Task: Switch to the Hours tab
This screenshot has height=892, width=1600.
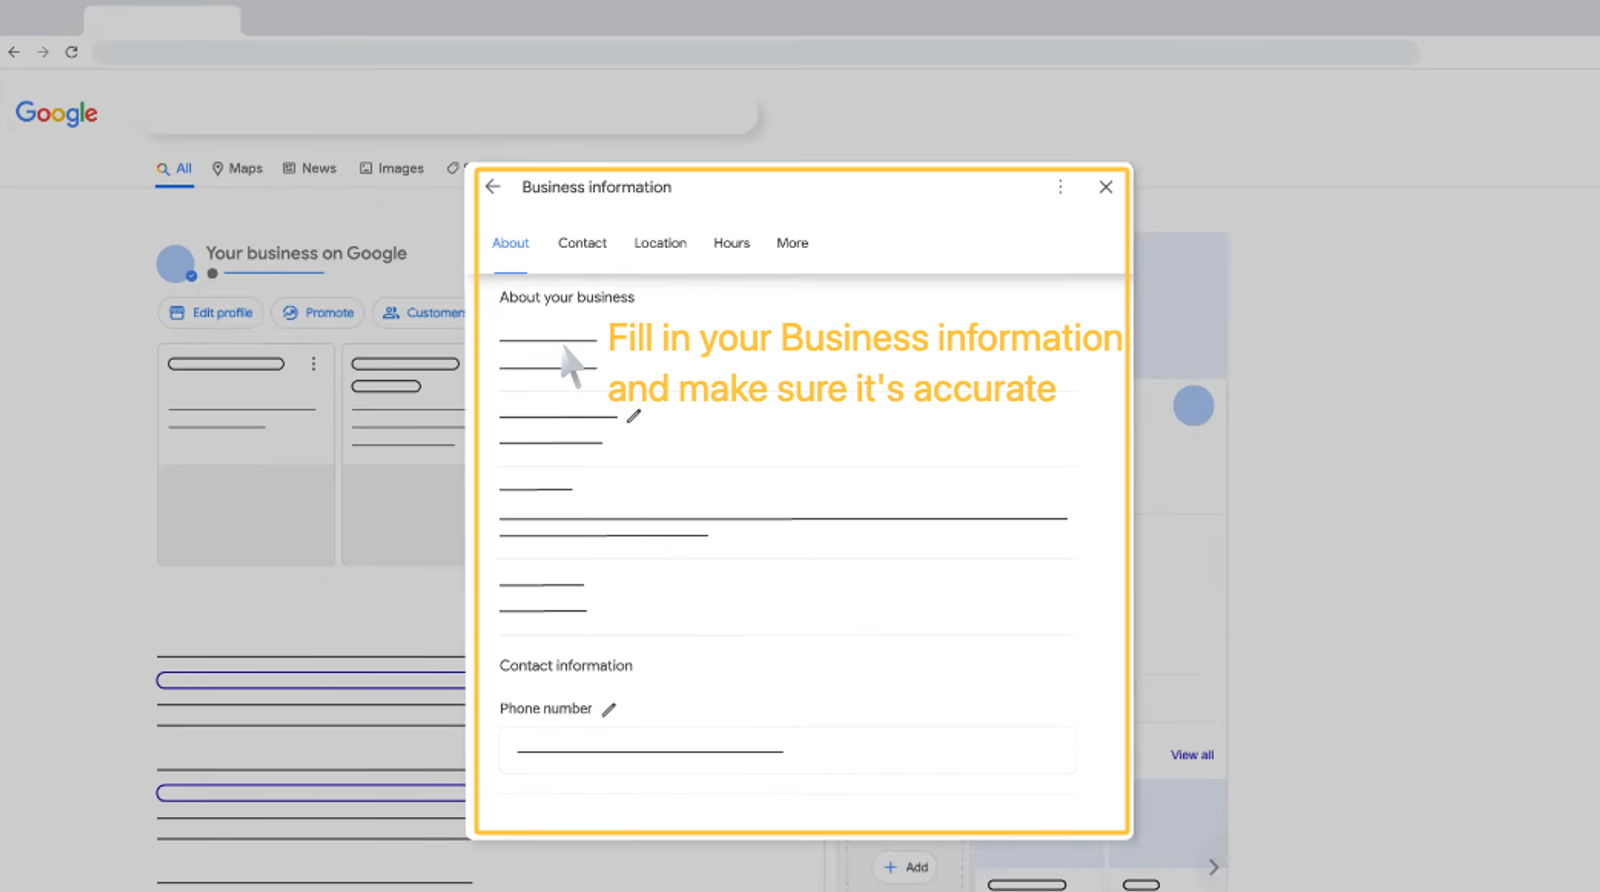Action: tap(731, 243)
